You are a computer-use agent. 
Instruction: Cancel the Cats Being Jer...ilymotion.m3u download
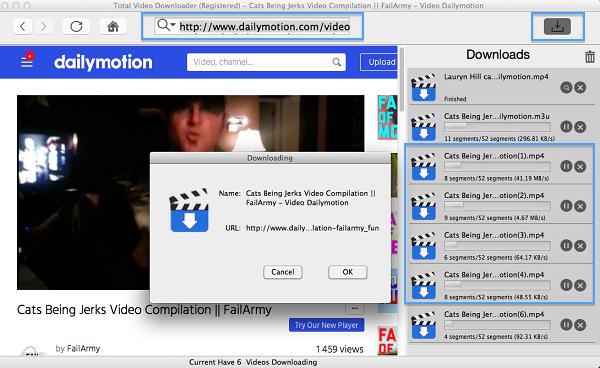click(x=580, y=127)
